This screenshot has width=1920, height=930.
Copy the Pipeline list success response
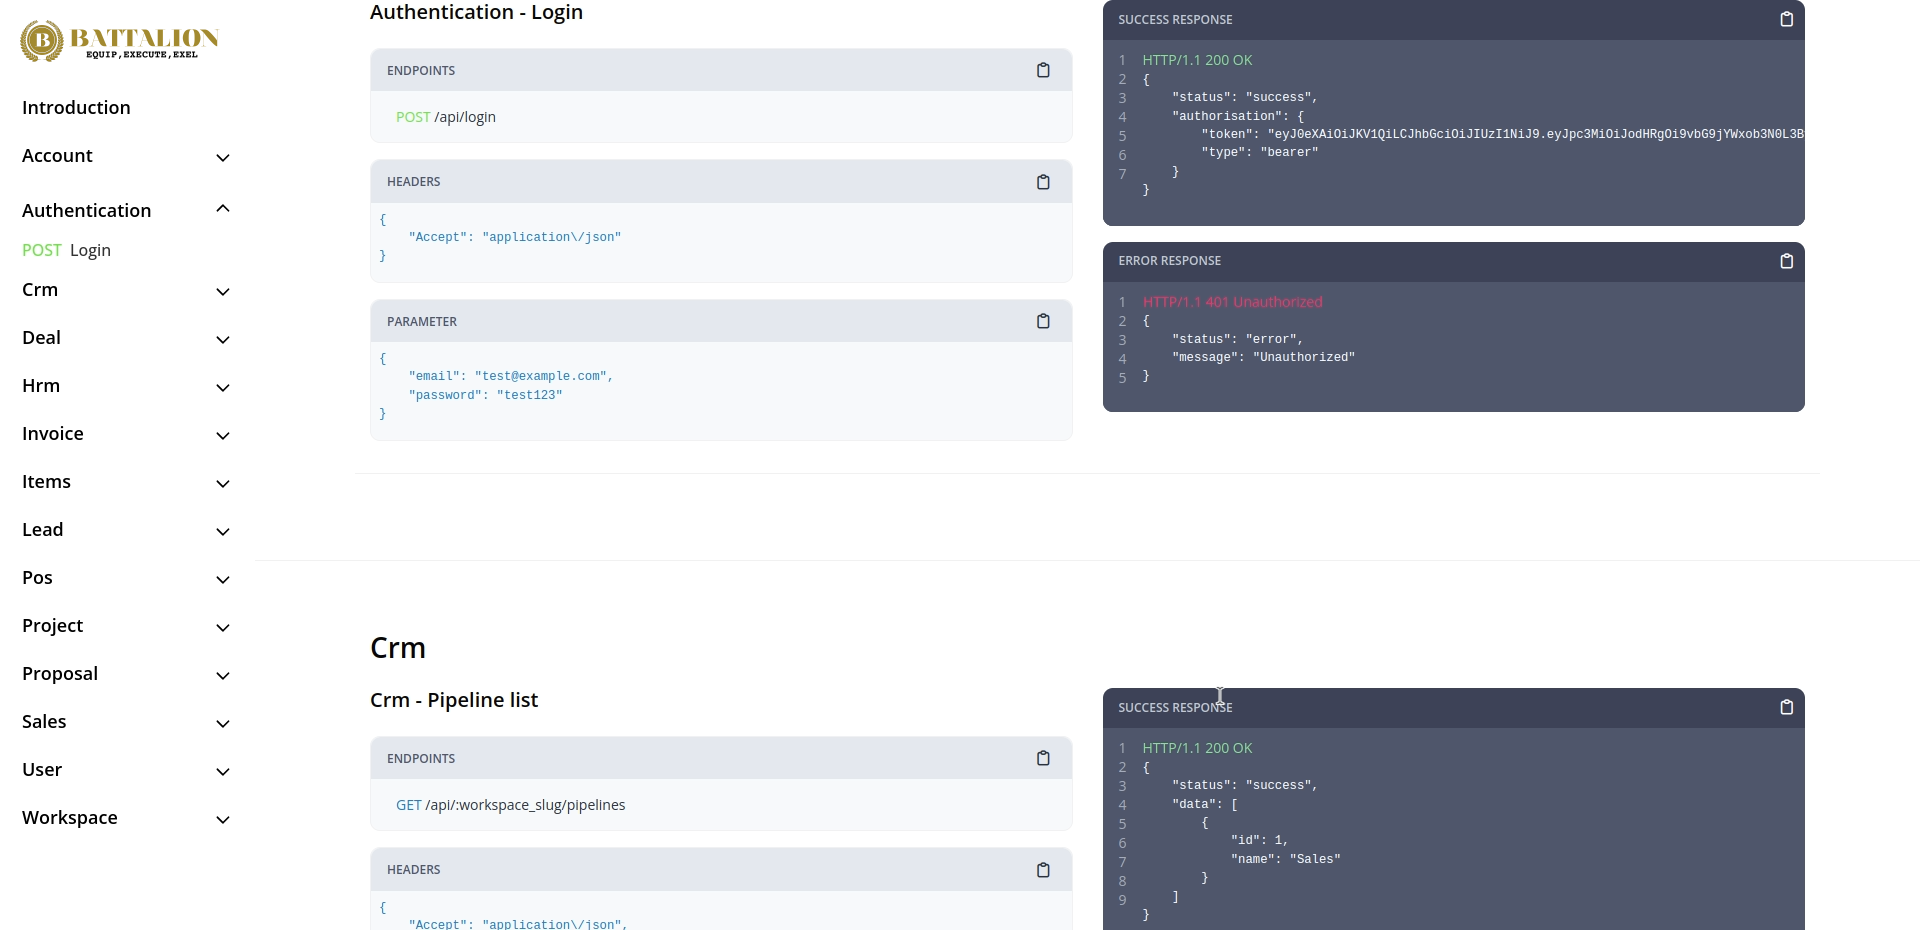(x=1786, y=707)
